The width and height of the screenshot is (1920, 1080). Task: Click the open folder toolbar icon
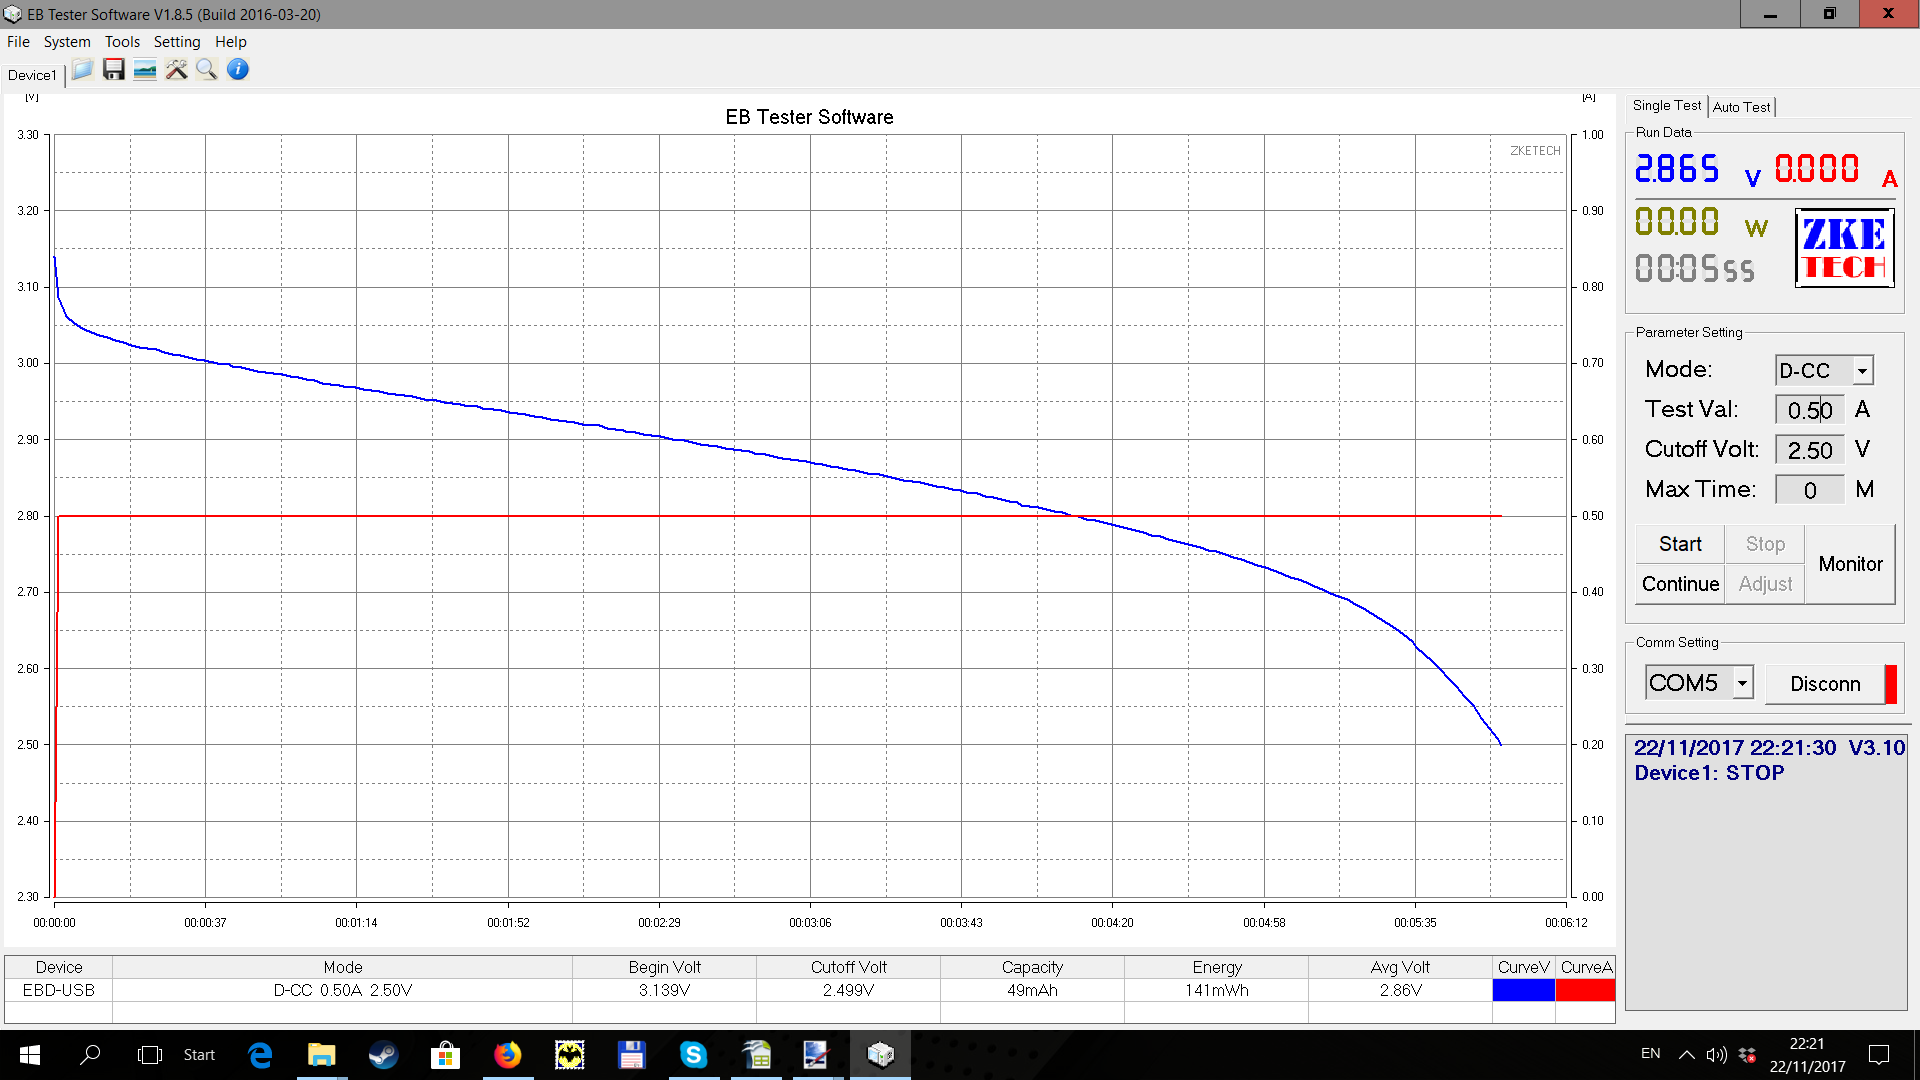[x=82, y=70]
